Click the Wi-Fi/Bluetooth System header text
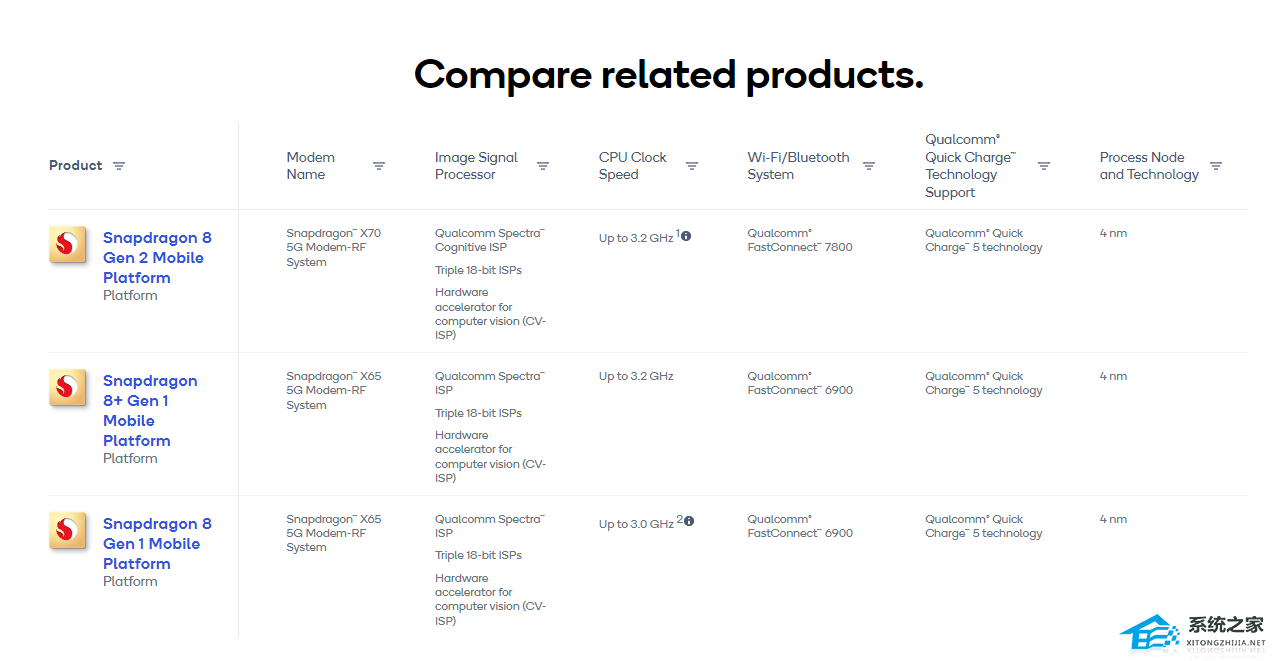This screenshot has height=661, width=1281. click(798, 166)
